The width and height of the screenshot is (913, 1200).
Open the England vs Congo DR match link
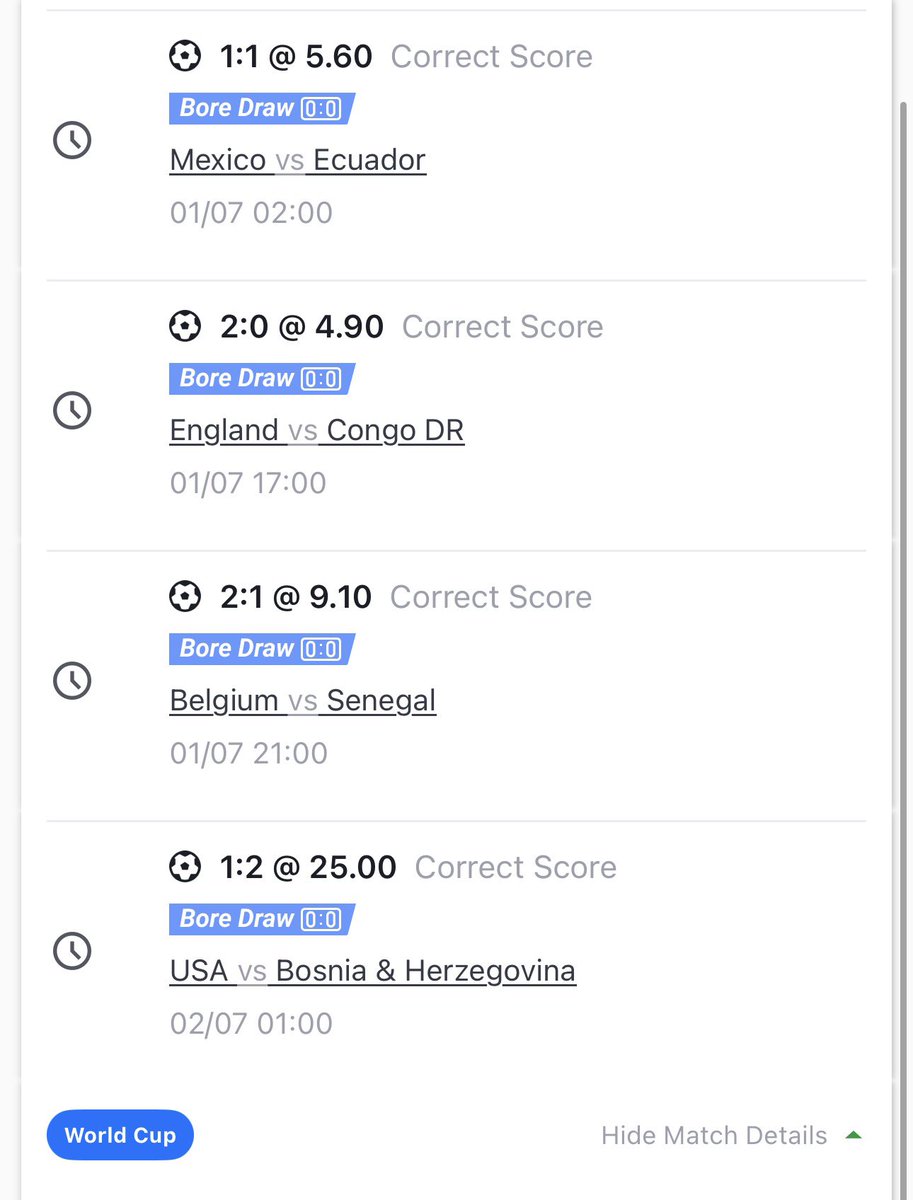(317, 430)
